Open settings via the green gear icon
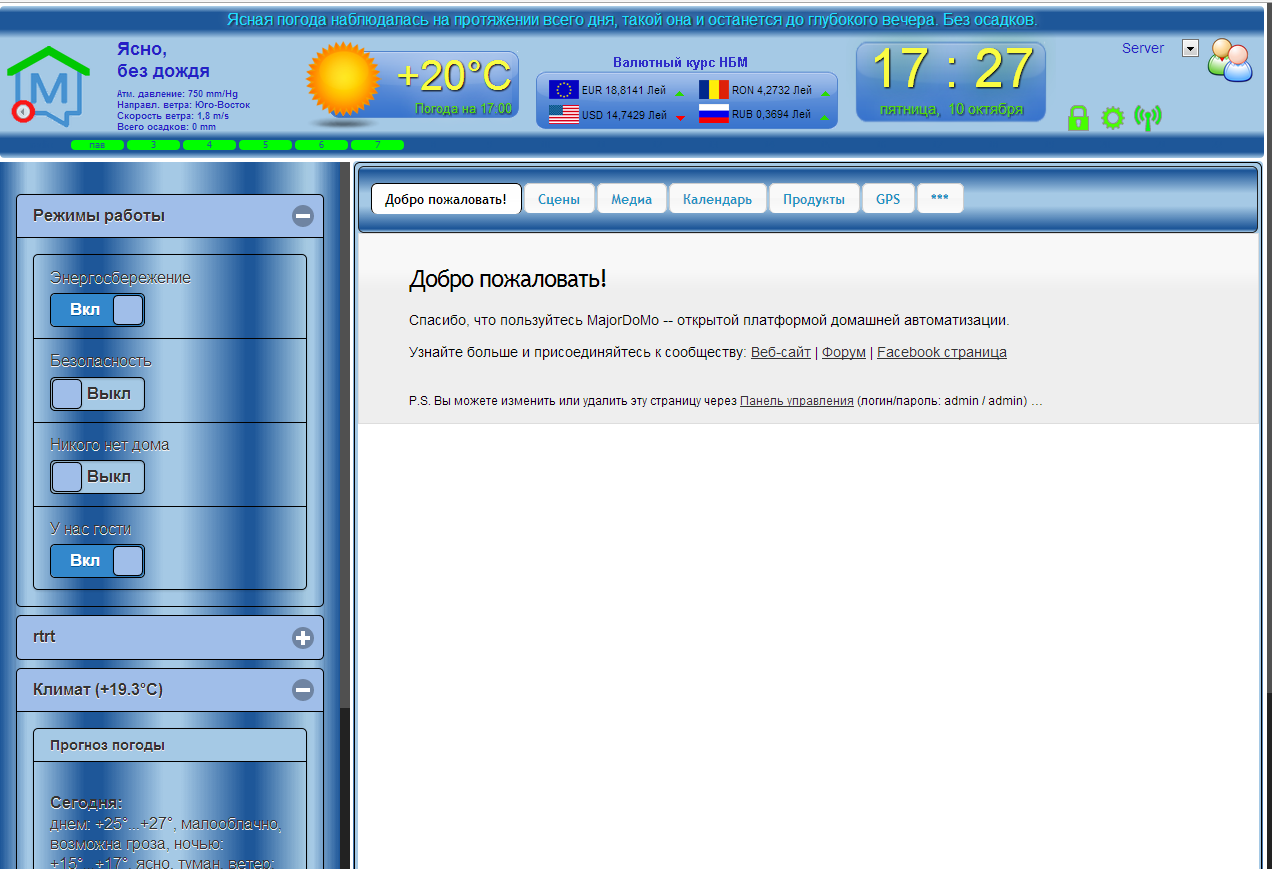This screenshot has width=1272, height=869. pos(1112,117)
